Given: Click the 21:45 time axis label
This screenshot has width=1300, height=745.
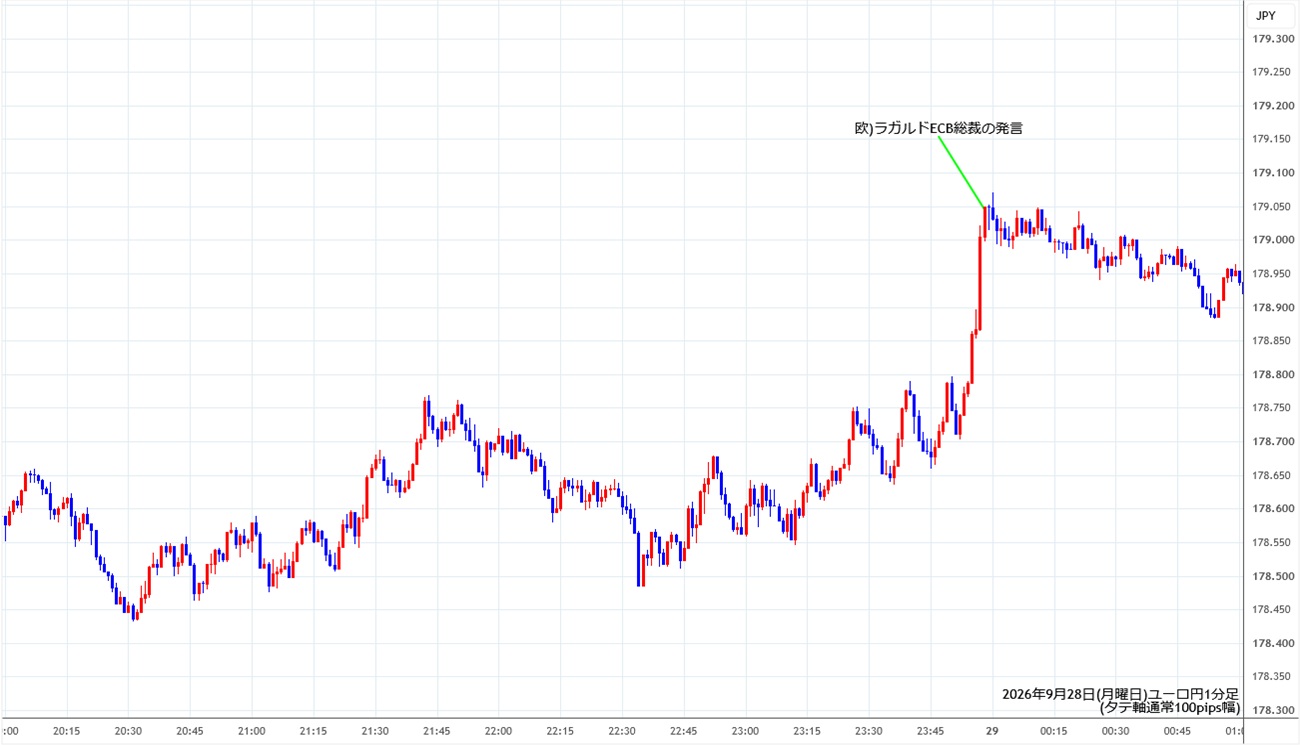Looking at the screenshot, I should coord(436,732).
